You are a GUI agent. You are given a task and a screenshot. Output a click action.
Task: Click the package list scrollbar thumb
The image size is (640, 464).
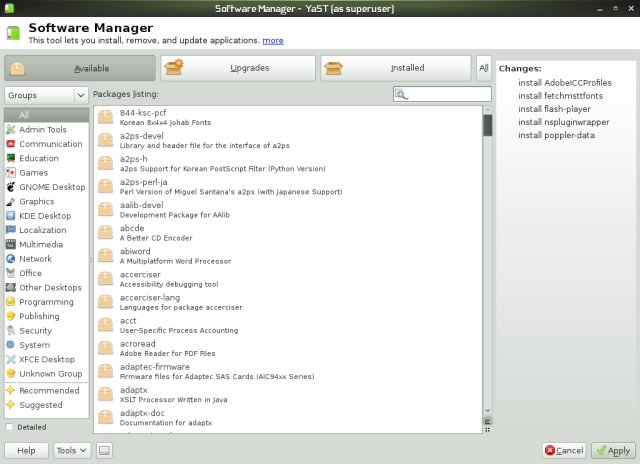click(487, 125)
